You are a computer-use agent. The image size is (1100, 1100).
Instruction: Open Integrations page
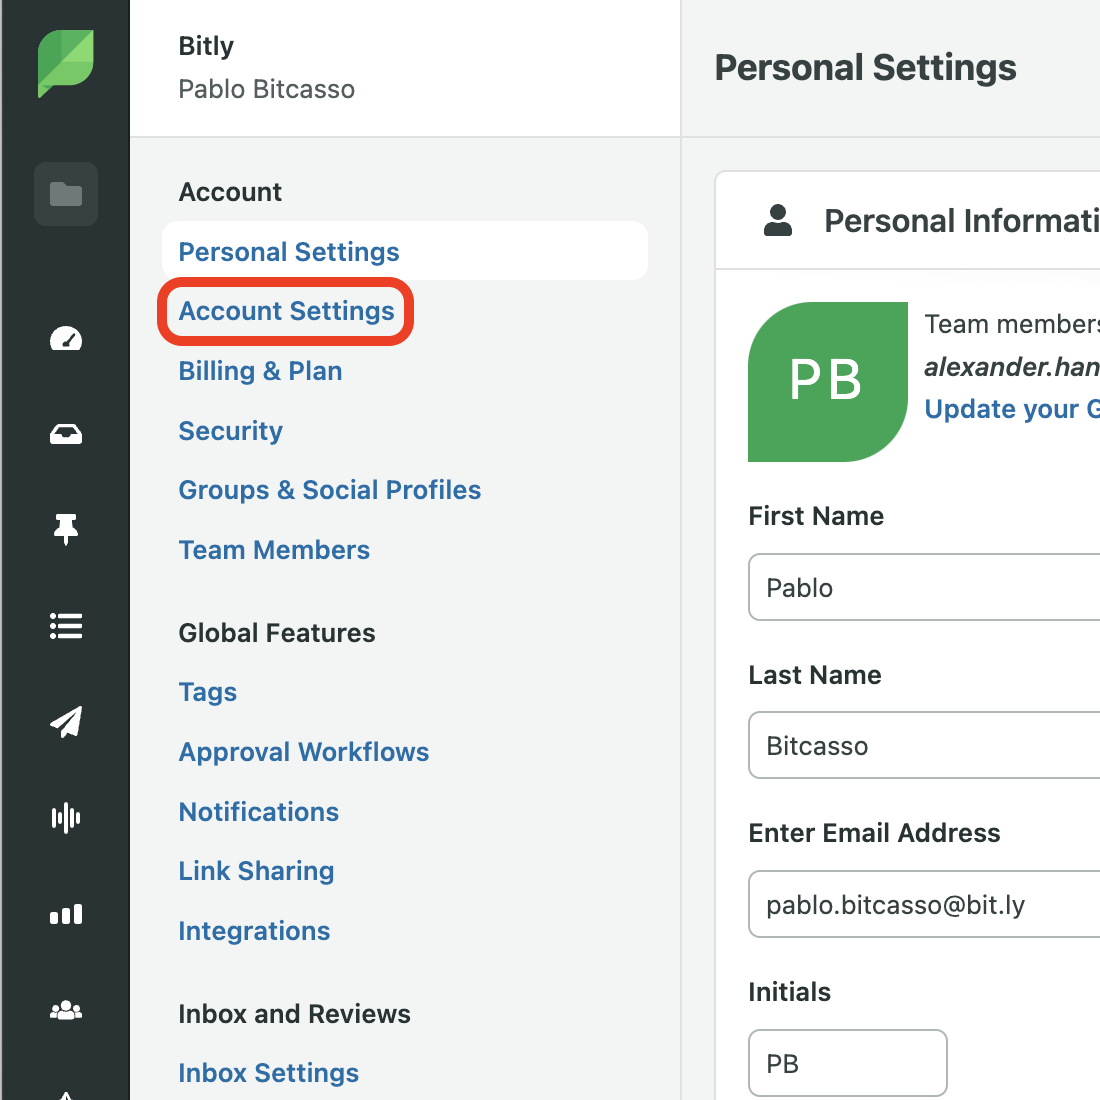[254, 931]
